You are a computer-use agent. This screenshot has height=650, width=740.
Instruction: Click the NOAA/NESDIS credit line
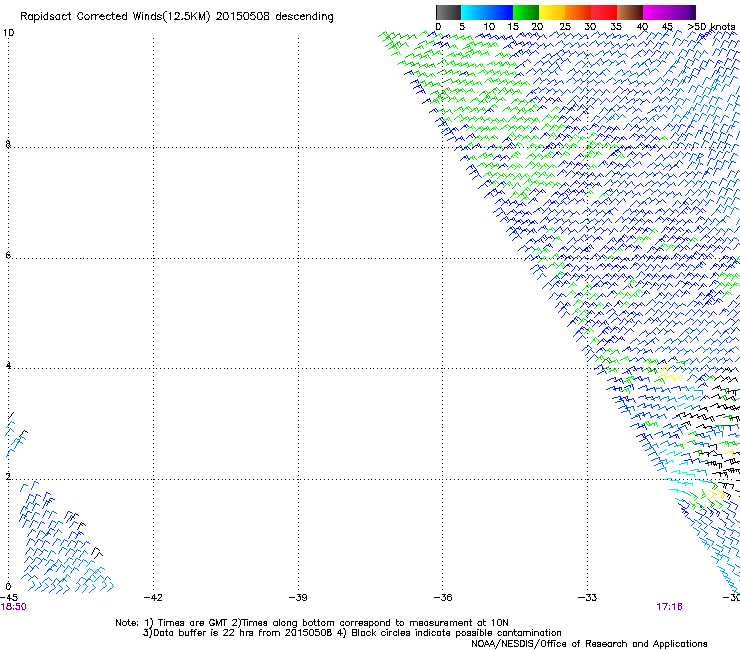pyautogui.click(x=589, y=644)
